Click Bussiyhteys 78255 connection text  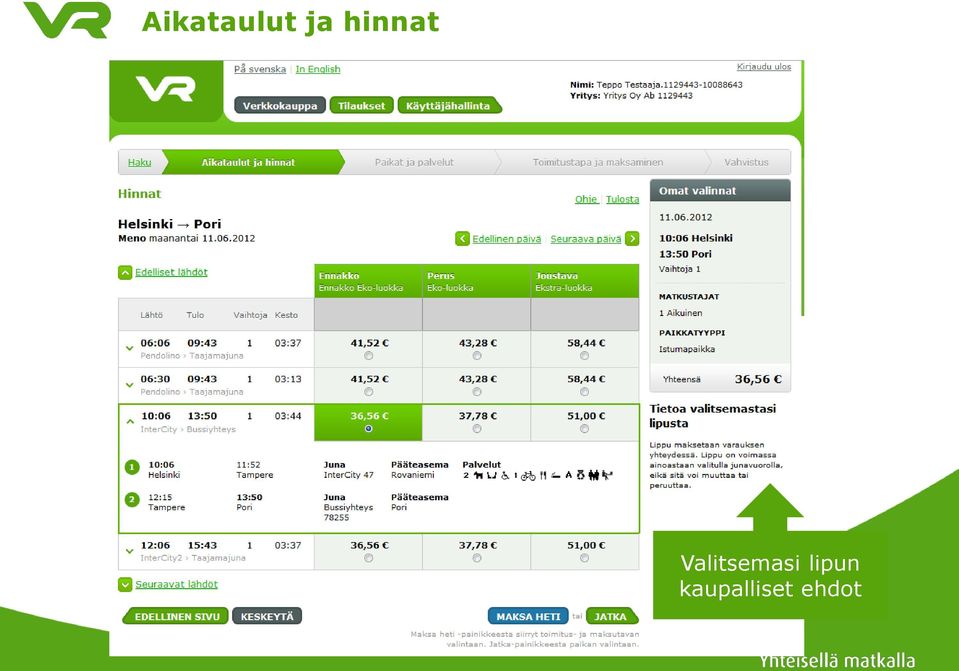coord(348,512)
